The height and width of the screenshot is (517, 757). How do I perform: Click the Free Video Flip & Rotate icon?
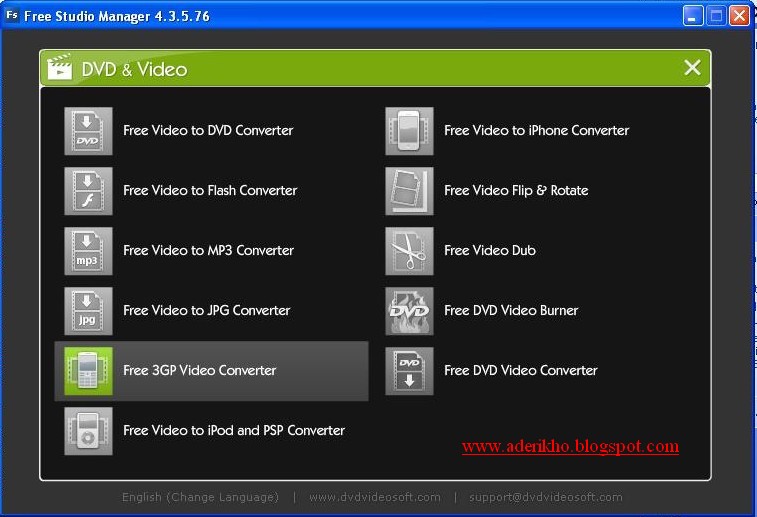409,191
